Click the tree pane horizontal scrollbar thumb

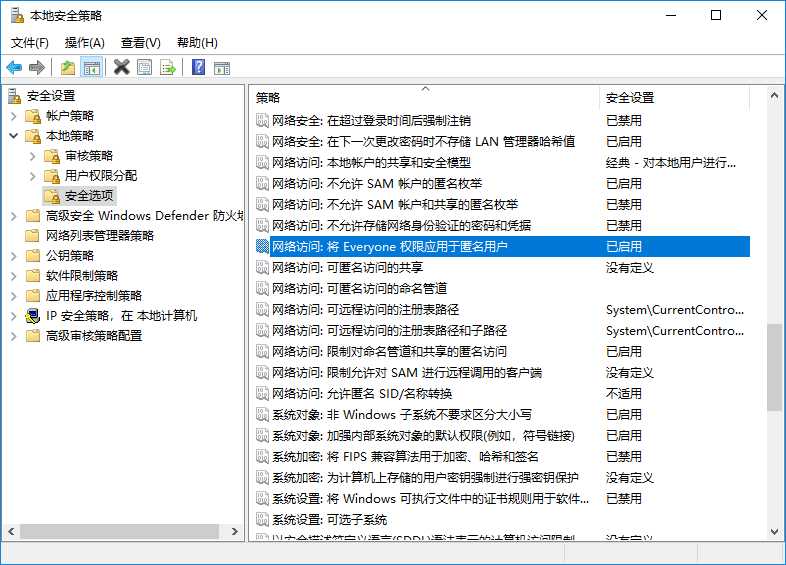(x=119, y=531)
